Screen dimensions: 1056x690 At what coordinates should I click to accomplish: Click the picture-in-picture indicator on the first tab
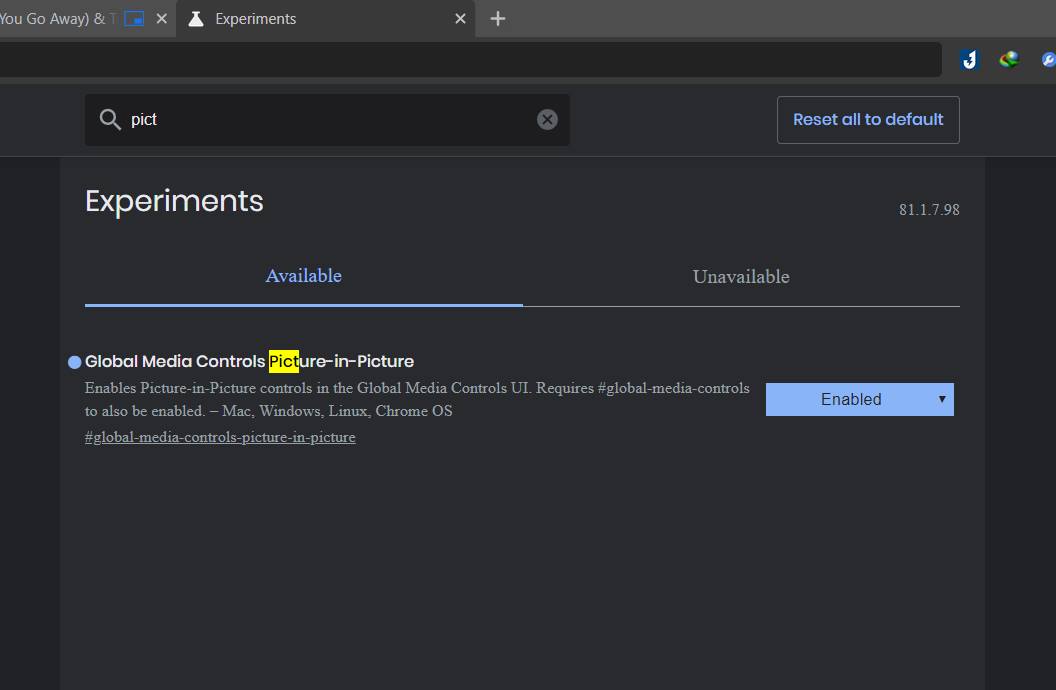[134, 19]
